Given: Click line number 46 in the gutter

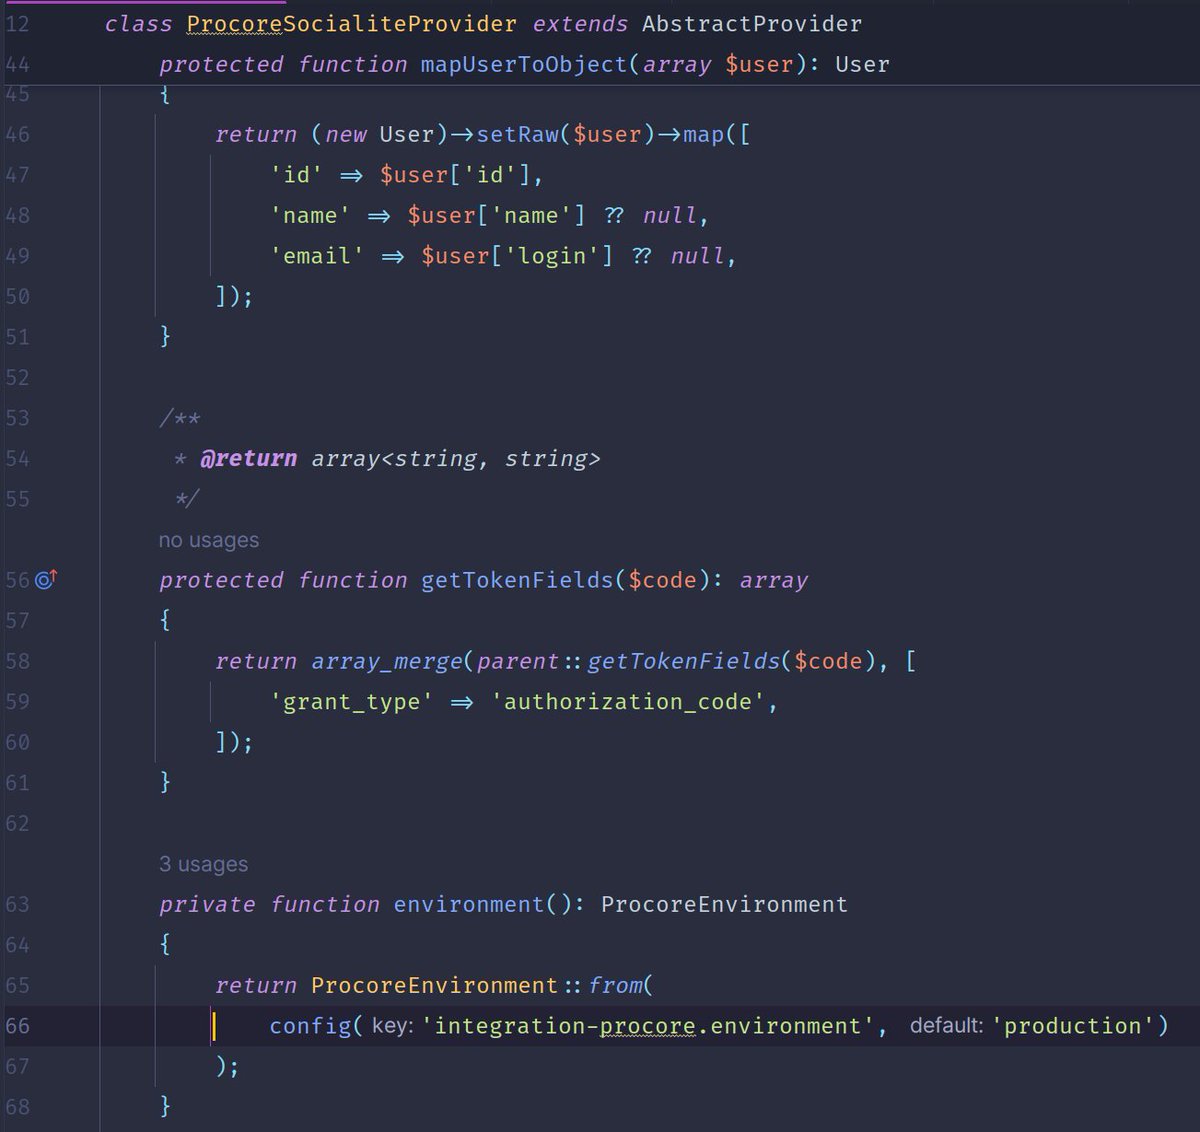Looking at the screenshot, I should click(17, 134).
